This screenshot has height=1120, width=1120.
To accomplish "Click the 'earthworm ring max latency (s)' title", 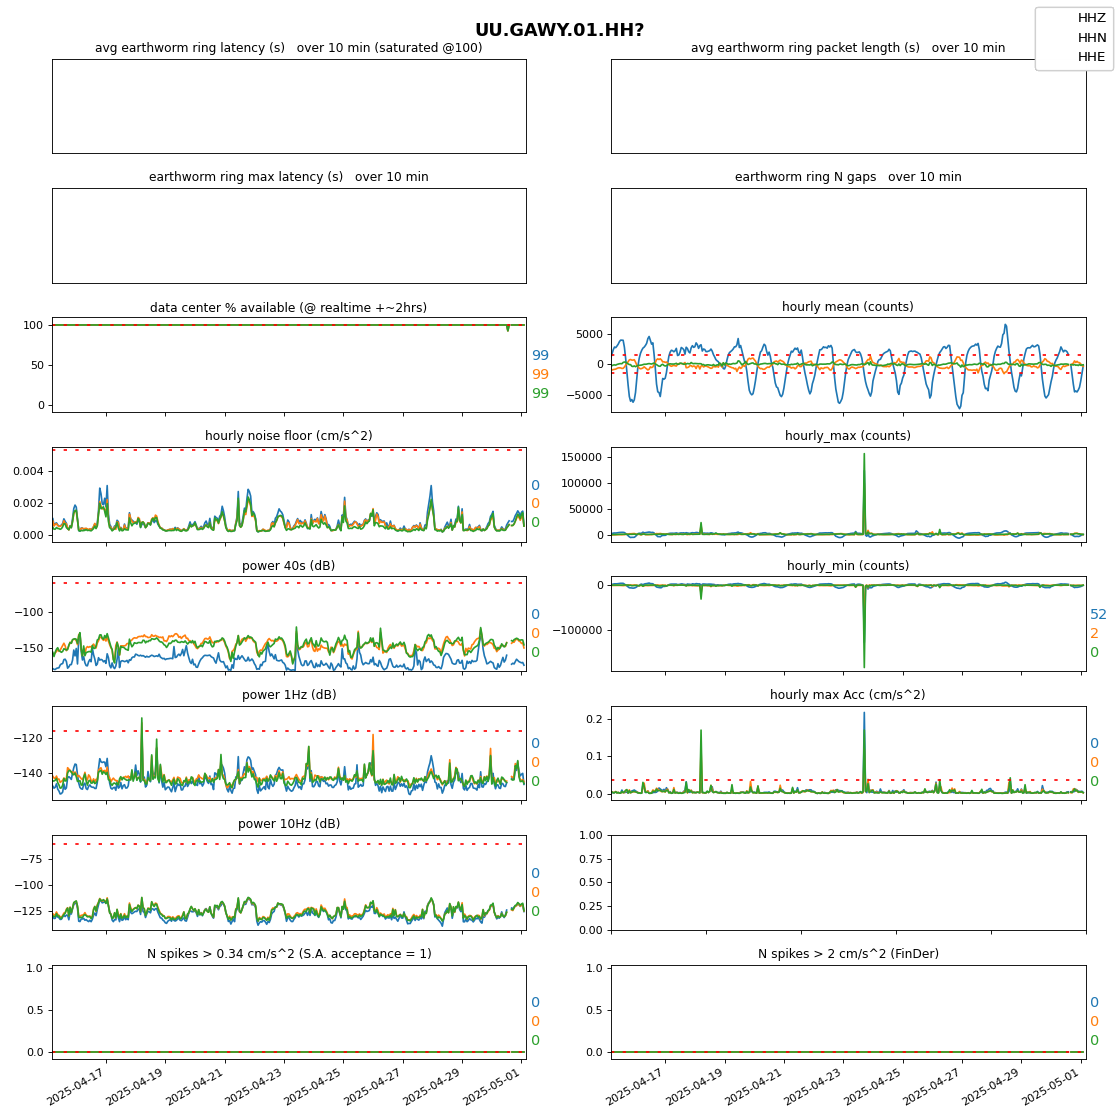I will pos(289,177).
